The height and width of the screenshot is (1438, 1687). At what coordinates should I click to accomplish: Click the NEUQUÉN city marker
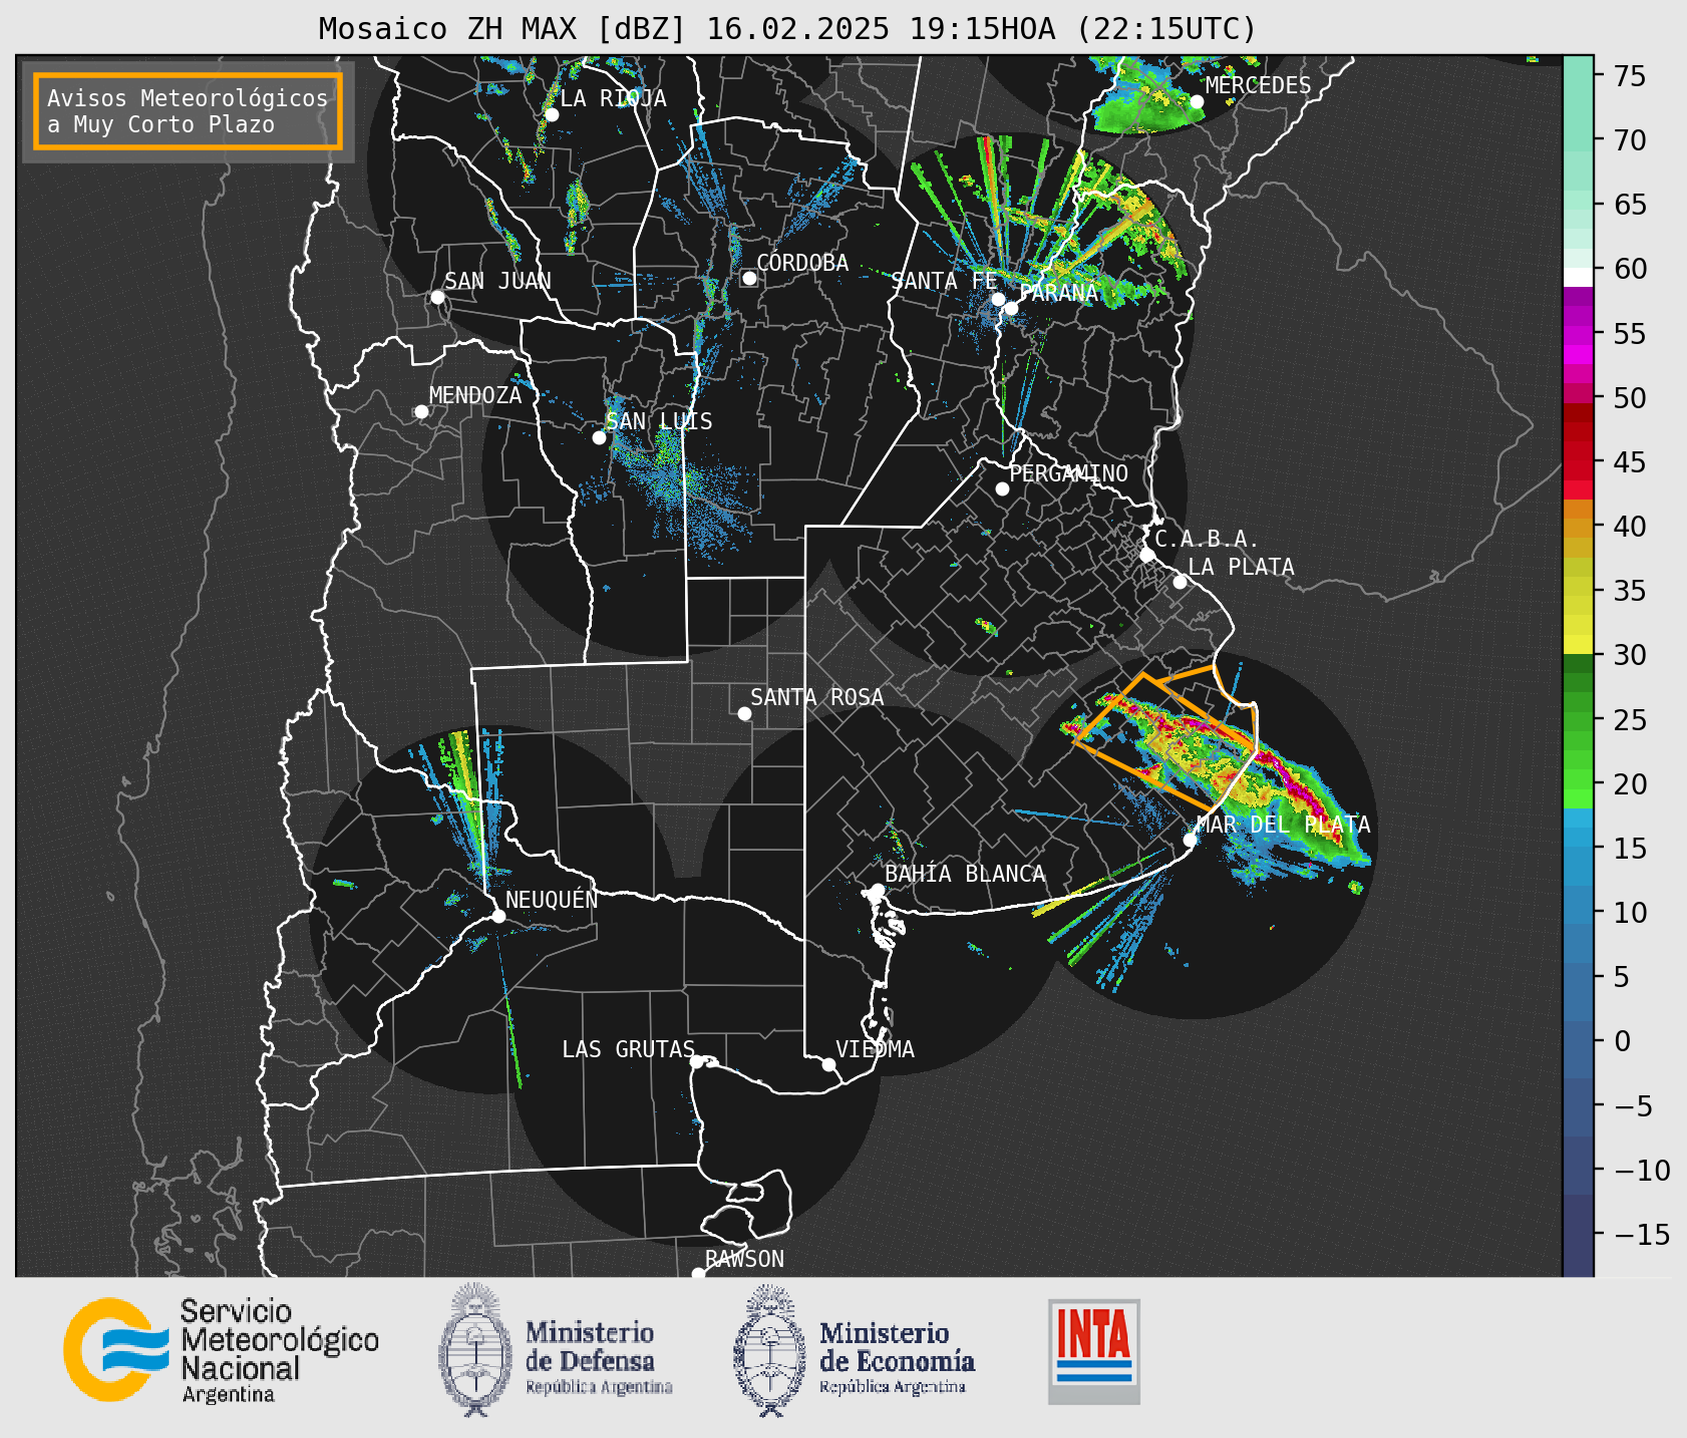[498, 916]
